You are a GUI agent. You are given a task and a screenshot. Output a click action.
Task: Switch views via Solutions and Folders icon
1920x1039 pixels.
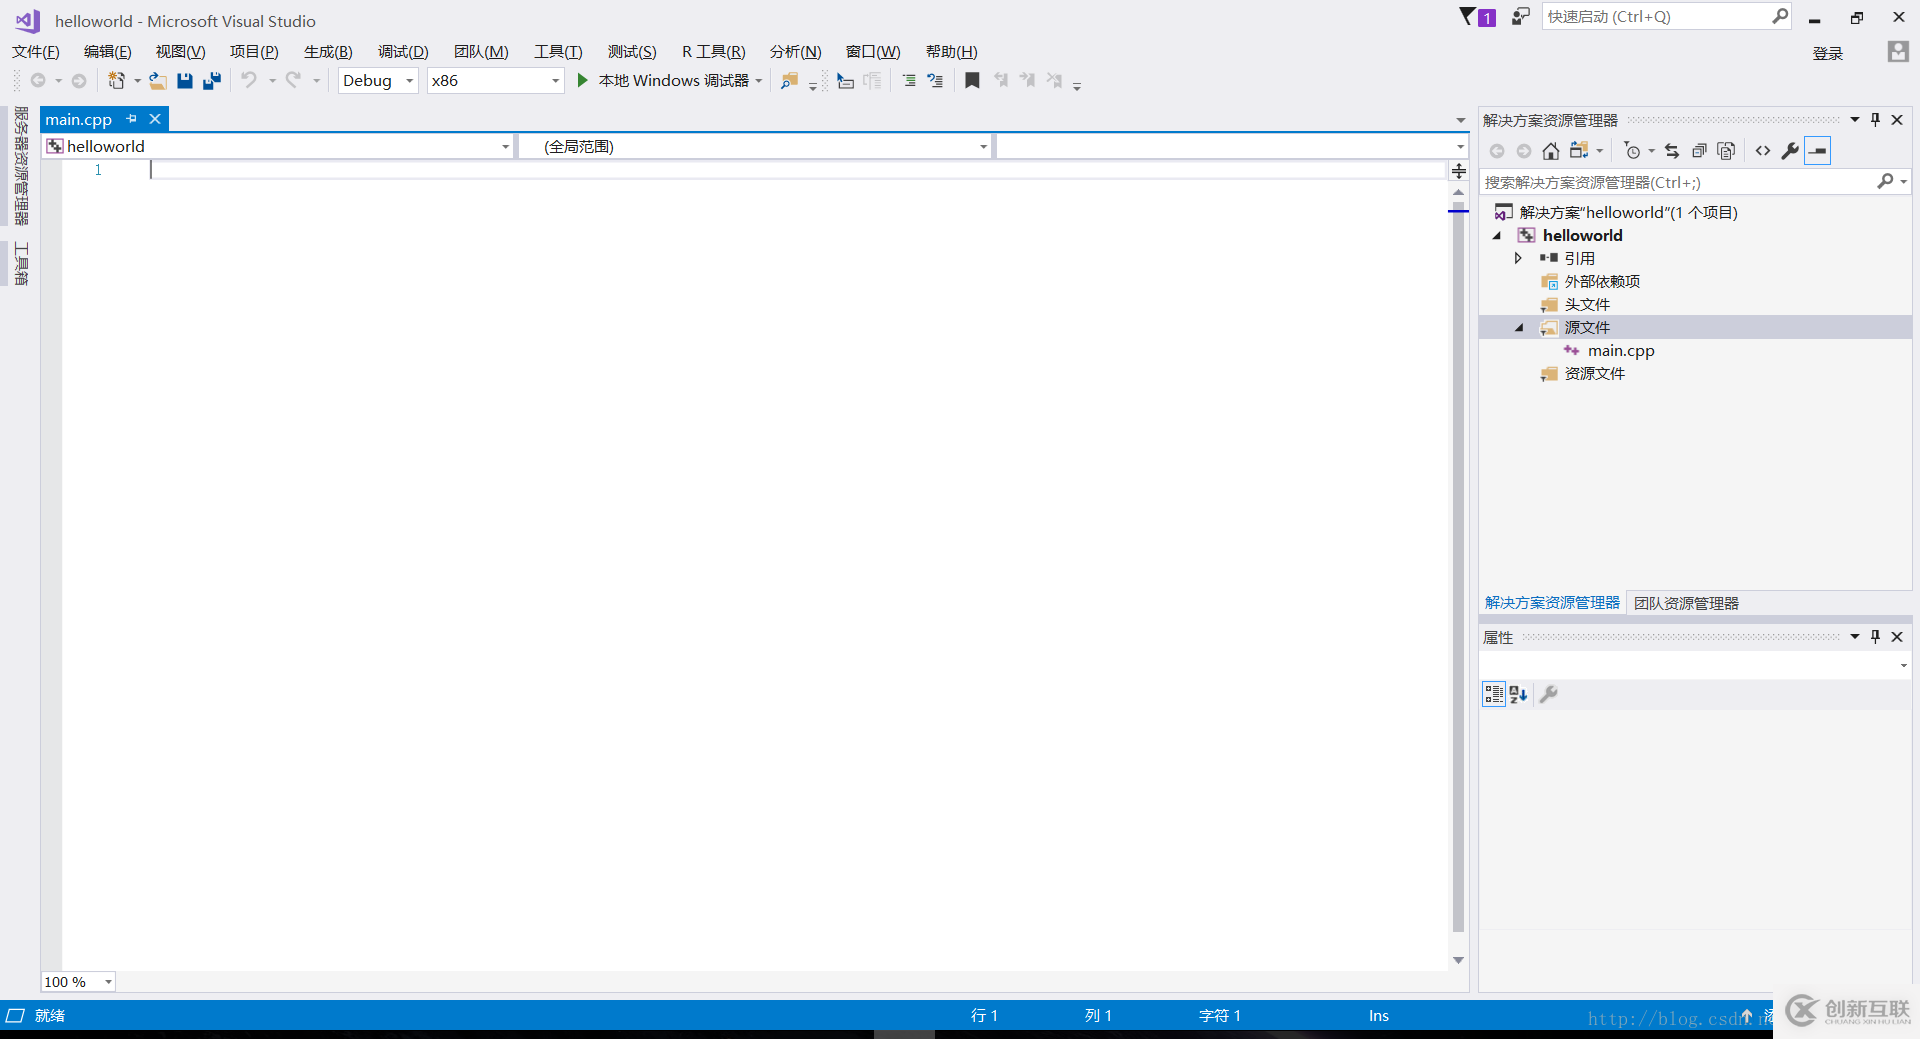[1580, 151]
